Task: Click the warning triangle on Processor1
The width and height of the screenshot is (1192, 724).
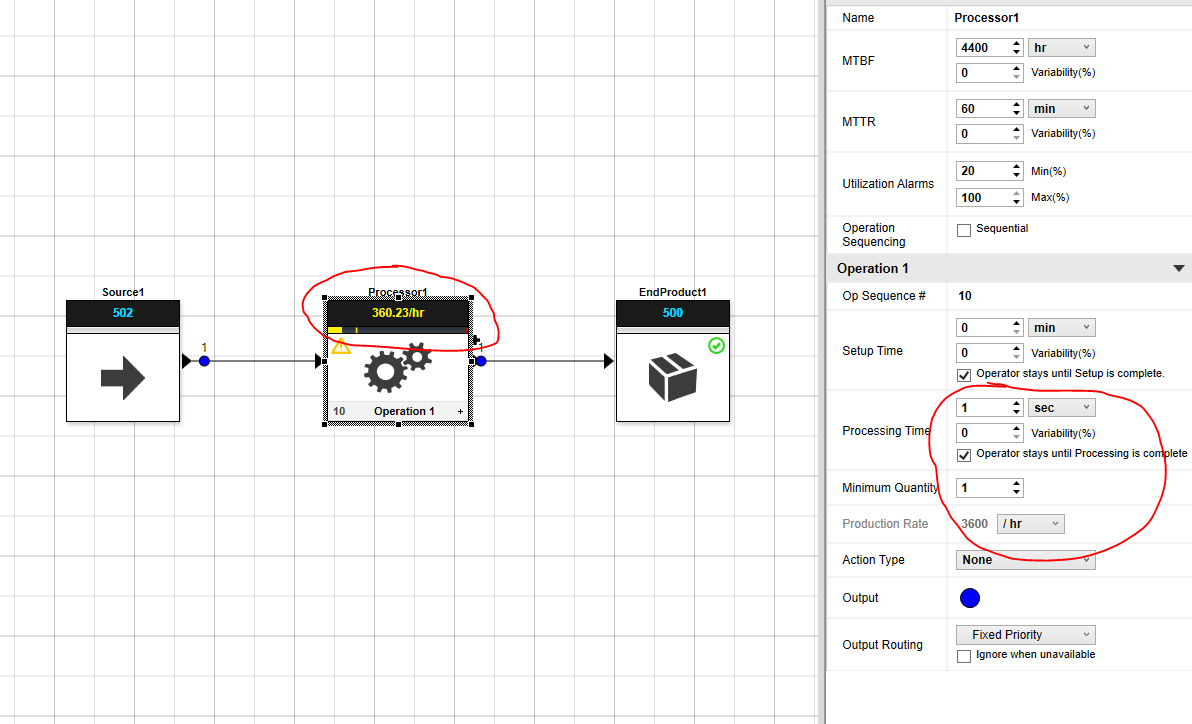Action: pos(340,348)
